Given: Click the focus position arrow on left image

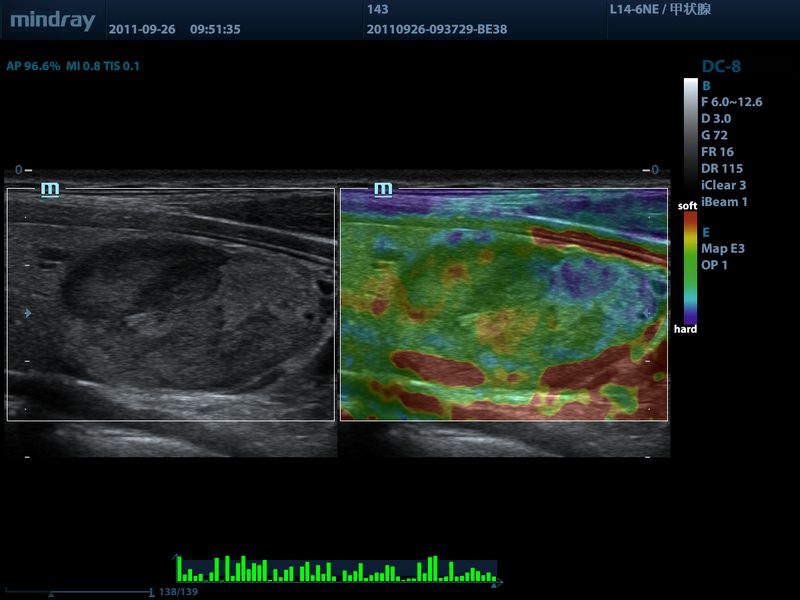Looking at the screenshot, I should click(27, 314).
